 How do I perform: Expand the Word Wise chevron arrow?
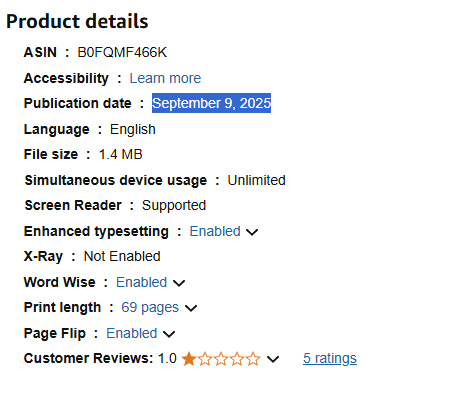click(x=179, y=283)
